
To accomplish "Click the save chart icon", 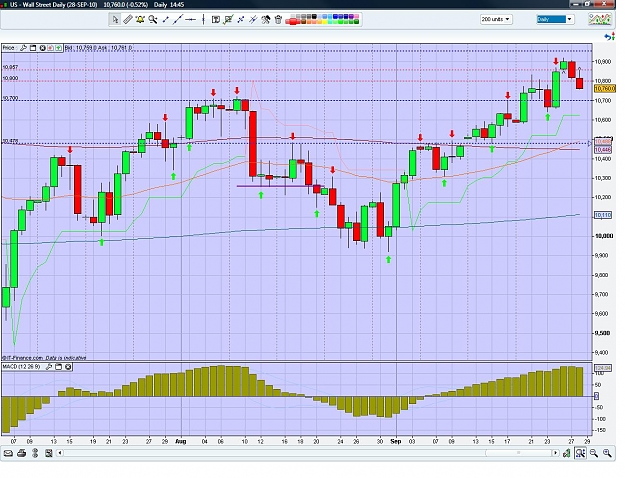I will [49, 453].
